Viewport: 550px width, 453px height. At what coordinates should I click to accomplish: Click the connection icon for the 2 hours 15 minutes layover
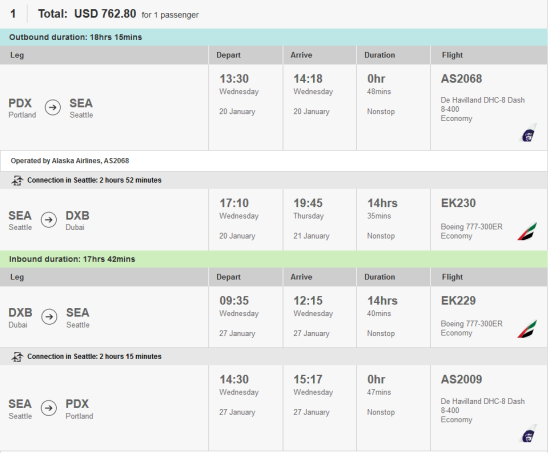coord(17,357)
